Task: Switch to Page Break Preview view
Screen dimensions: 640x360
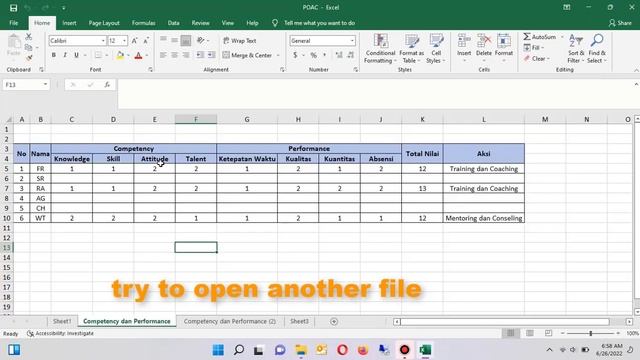Action: (x=548, y=333)
